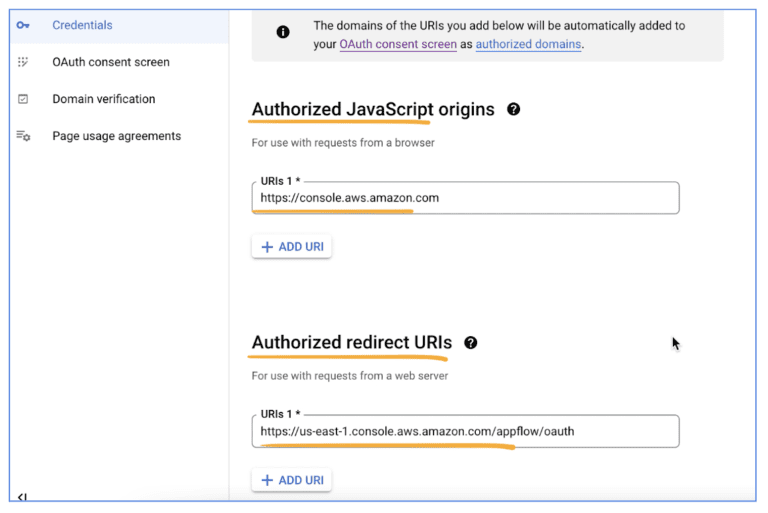This screenshot has width=768, height=513.
Task: Click the Authorized JavaScript origins heading
Action: click(x=373, y=109)
